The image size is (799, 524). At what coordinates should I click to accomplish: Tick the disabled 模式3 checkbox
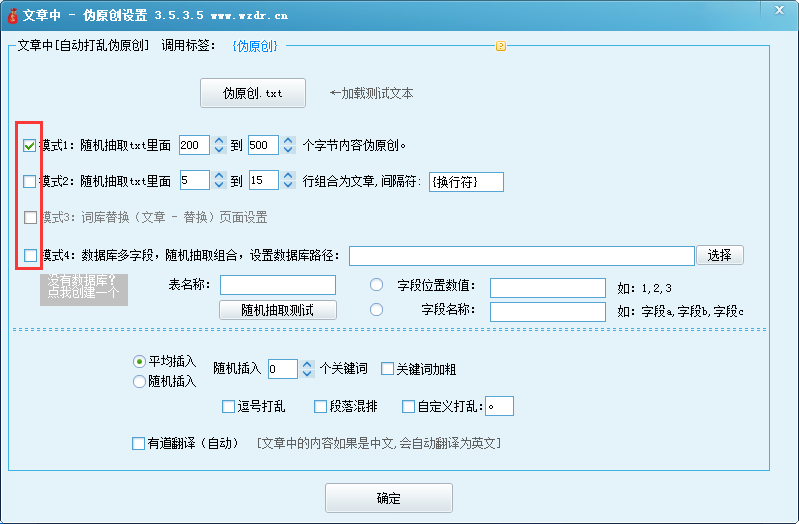[x=30, y=218]
